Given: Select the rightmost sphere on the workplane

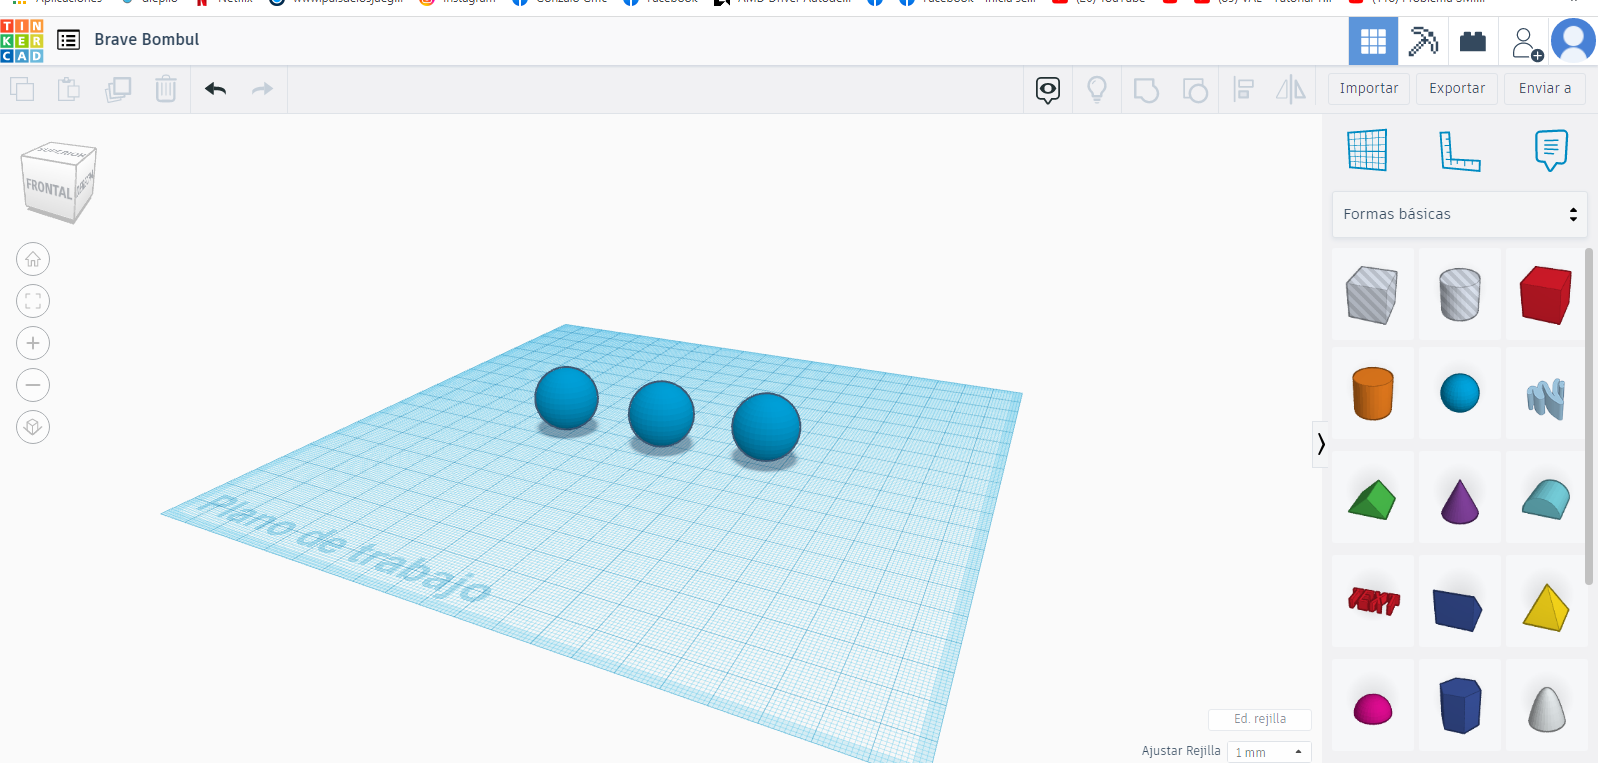Looking at the screenshot, I should [766, 427].
